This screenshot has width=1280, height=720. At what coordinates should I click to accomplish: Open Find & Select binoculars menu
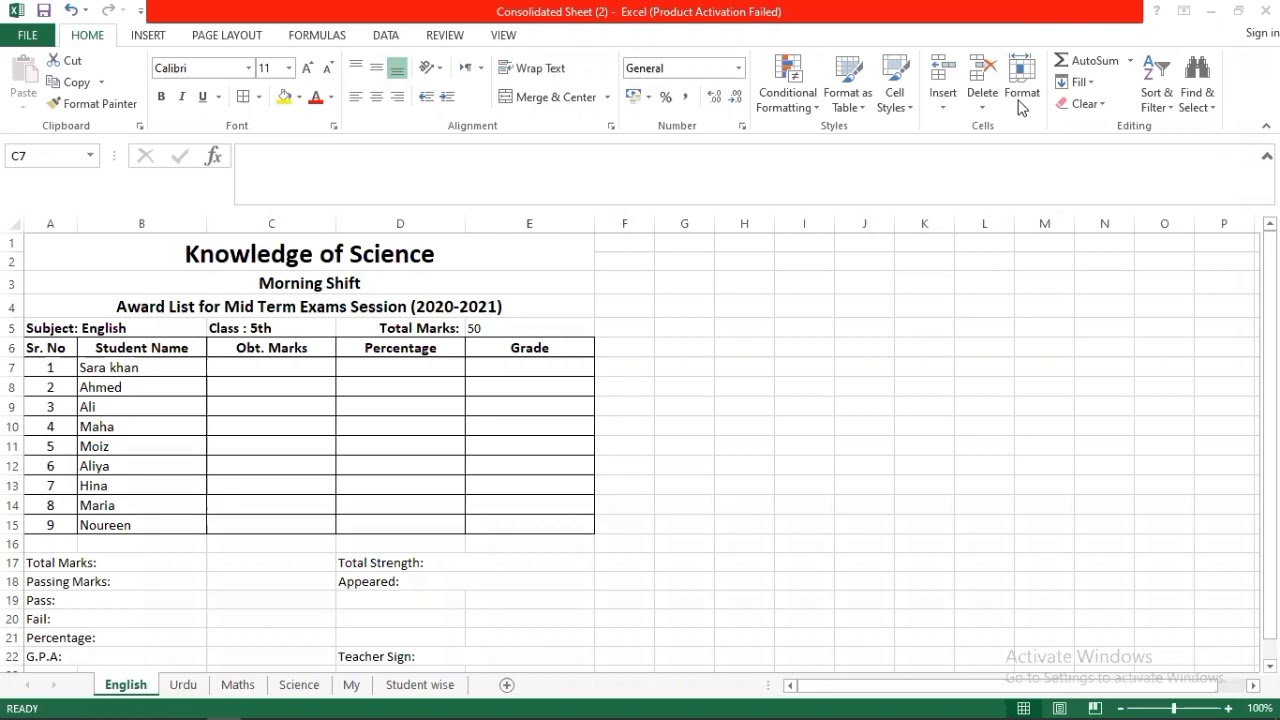click(x=1197, y=85)
